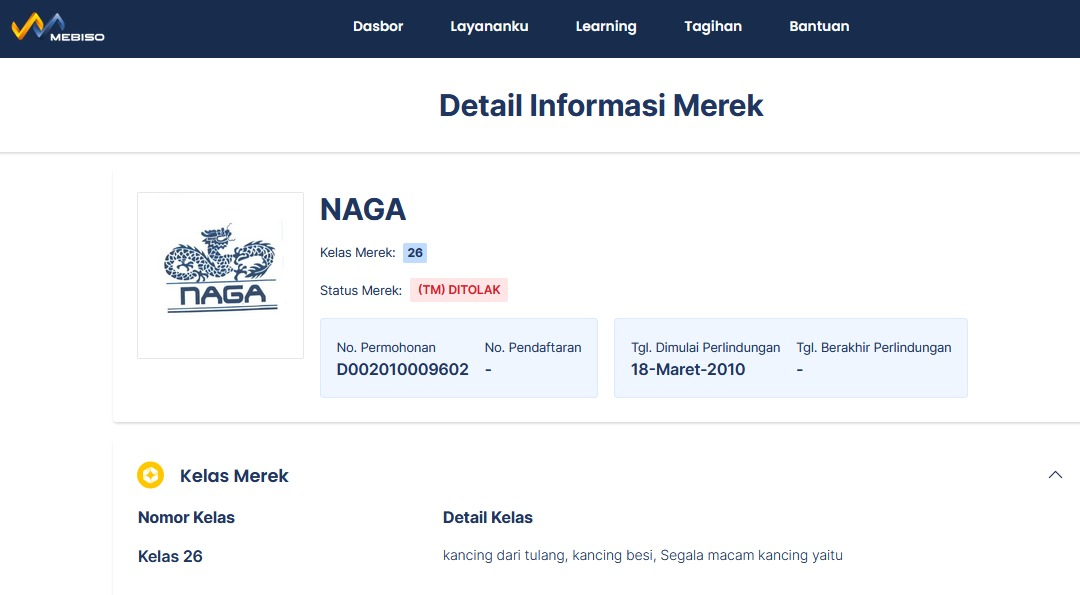1080x595 pixels.
Task: Click the Detail Kelas column header
Action: click(x=488, y=518)
